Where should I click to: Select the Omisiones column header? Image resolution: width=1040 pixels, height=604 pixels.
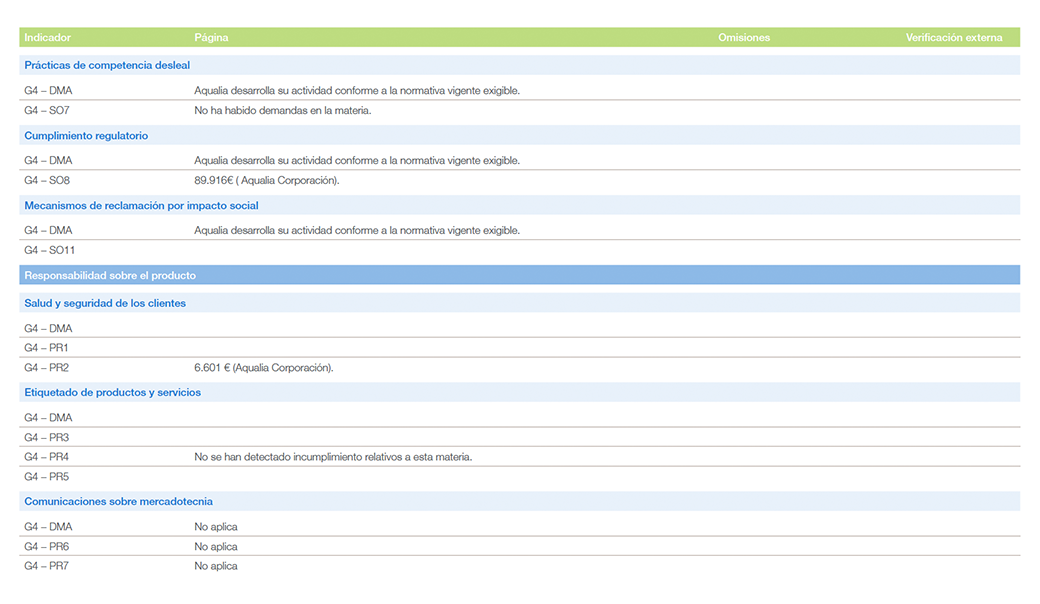tap(744, 38)
